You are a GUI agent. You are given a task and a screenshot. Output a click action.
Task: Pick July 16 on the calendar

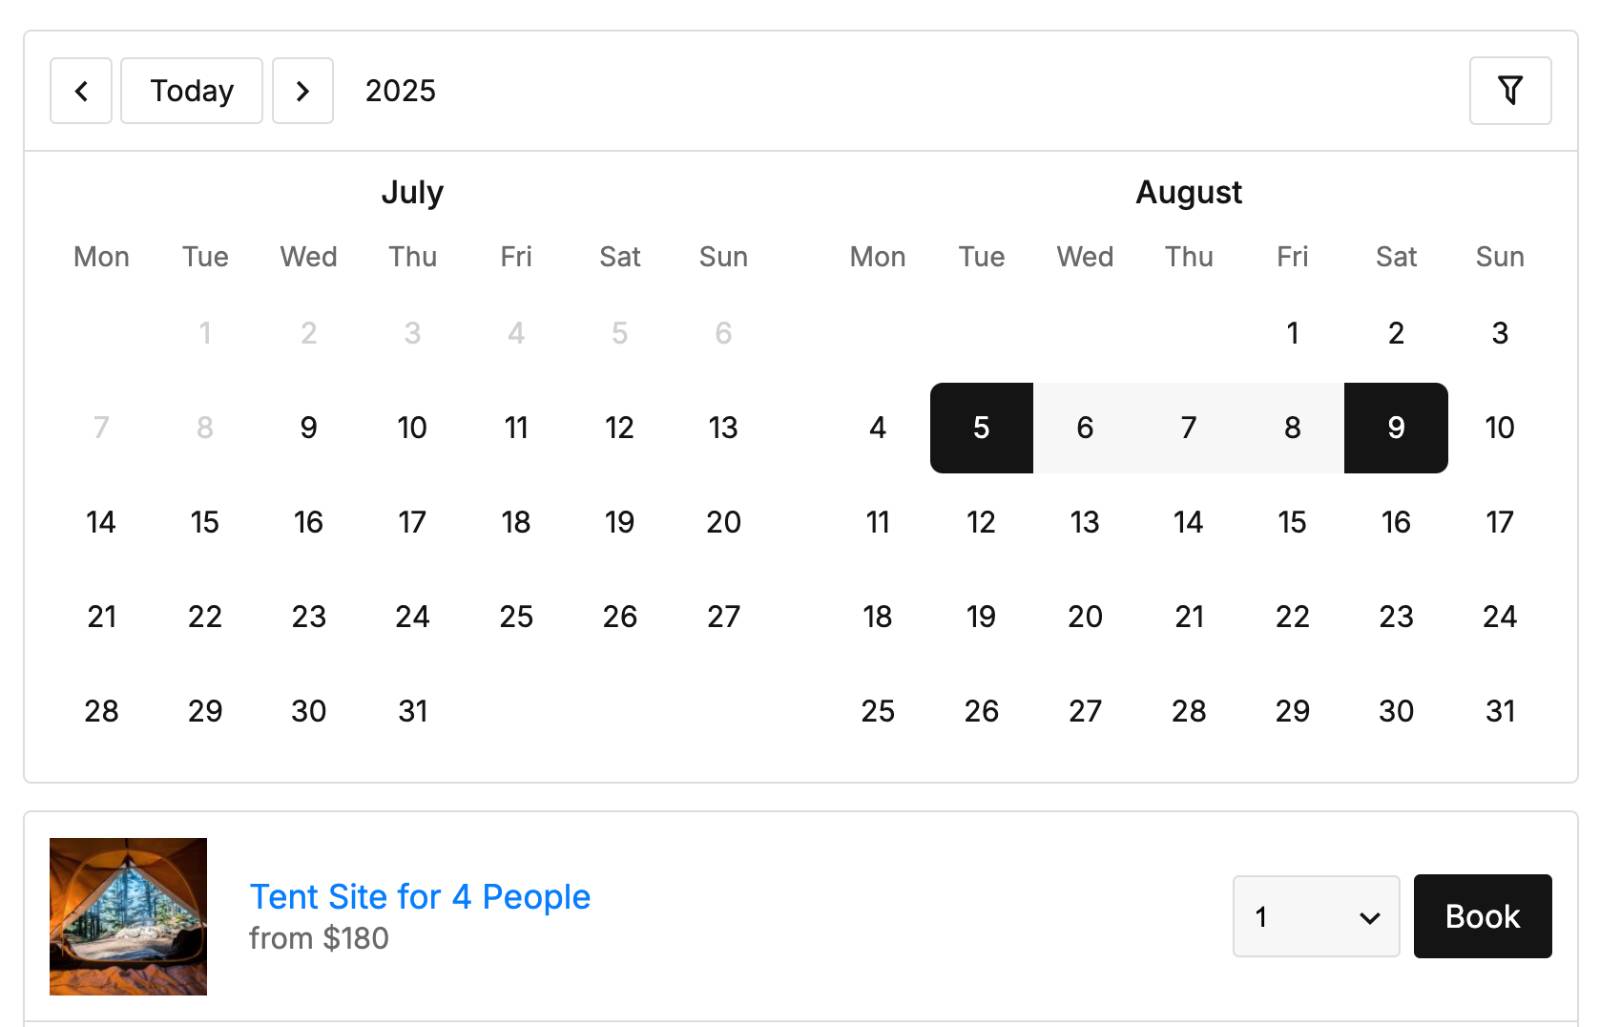pos(308,522)
